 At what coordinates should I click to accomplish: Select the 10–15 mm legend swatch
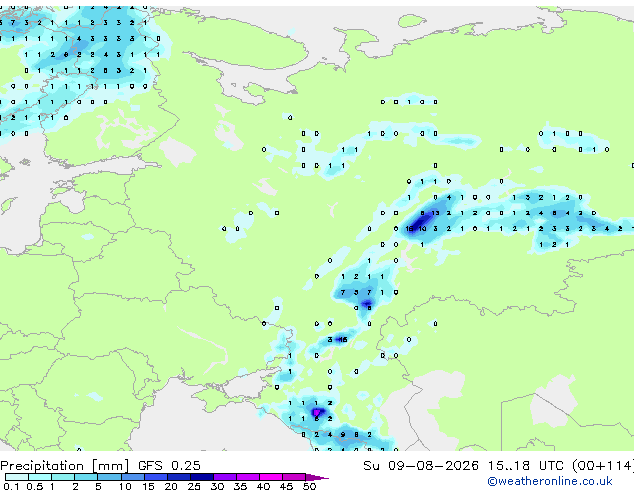pyautogui.click(x=132, y=477)
